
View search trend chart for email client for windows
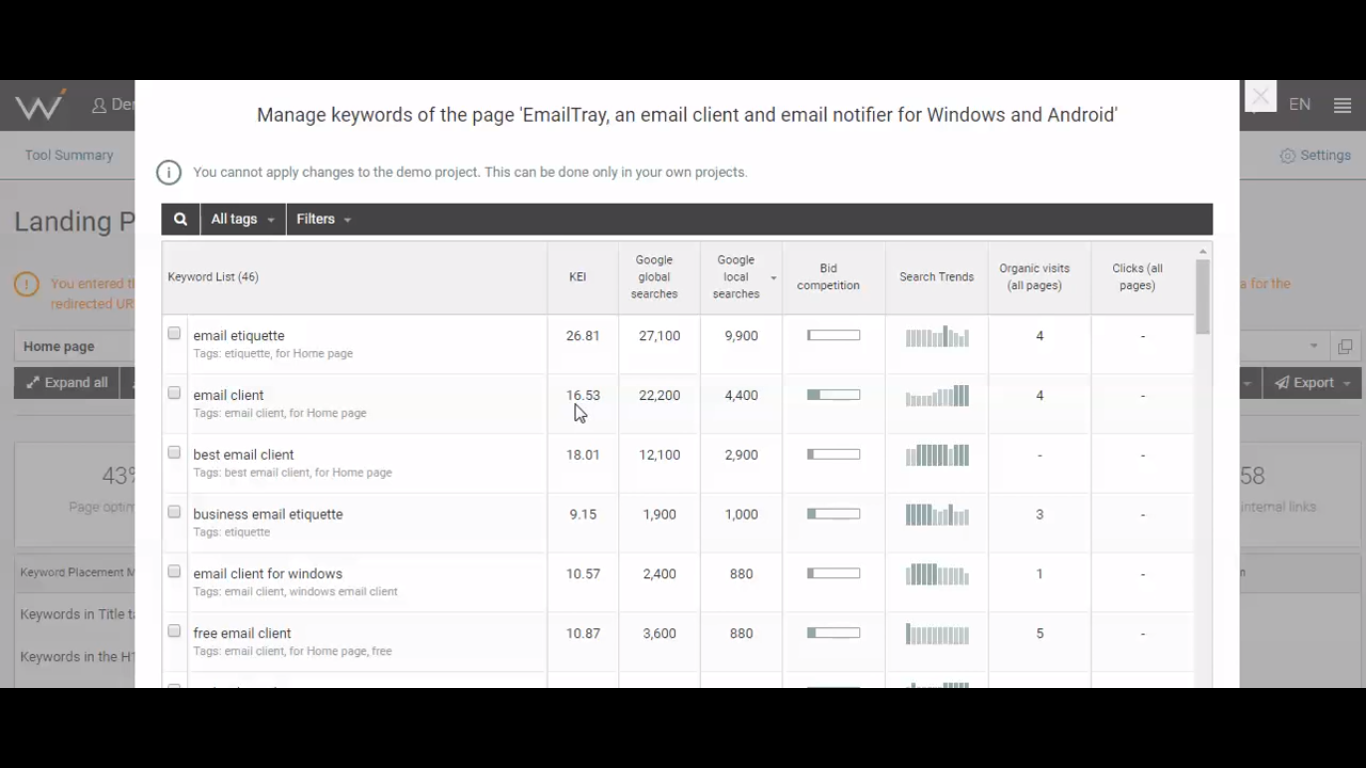point(937,574)
